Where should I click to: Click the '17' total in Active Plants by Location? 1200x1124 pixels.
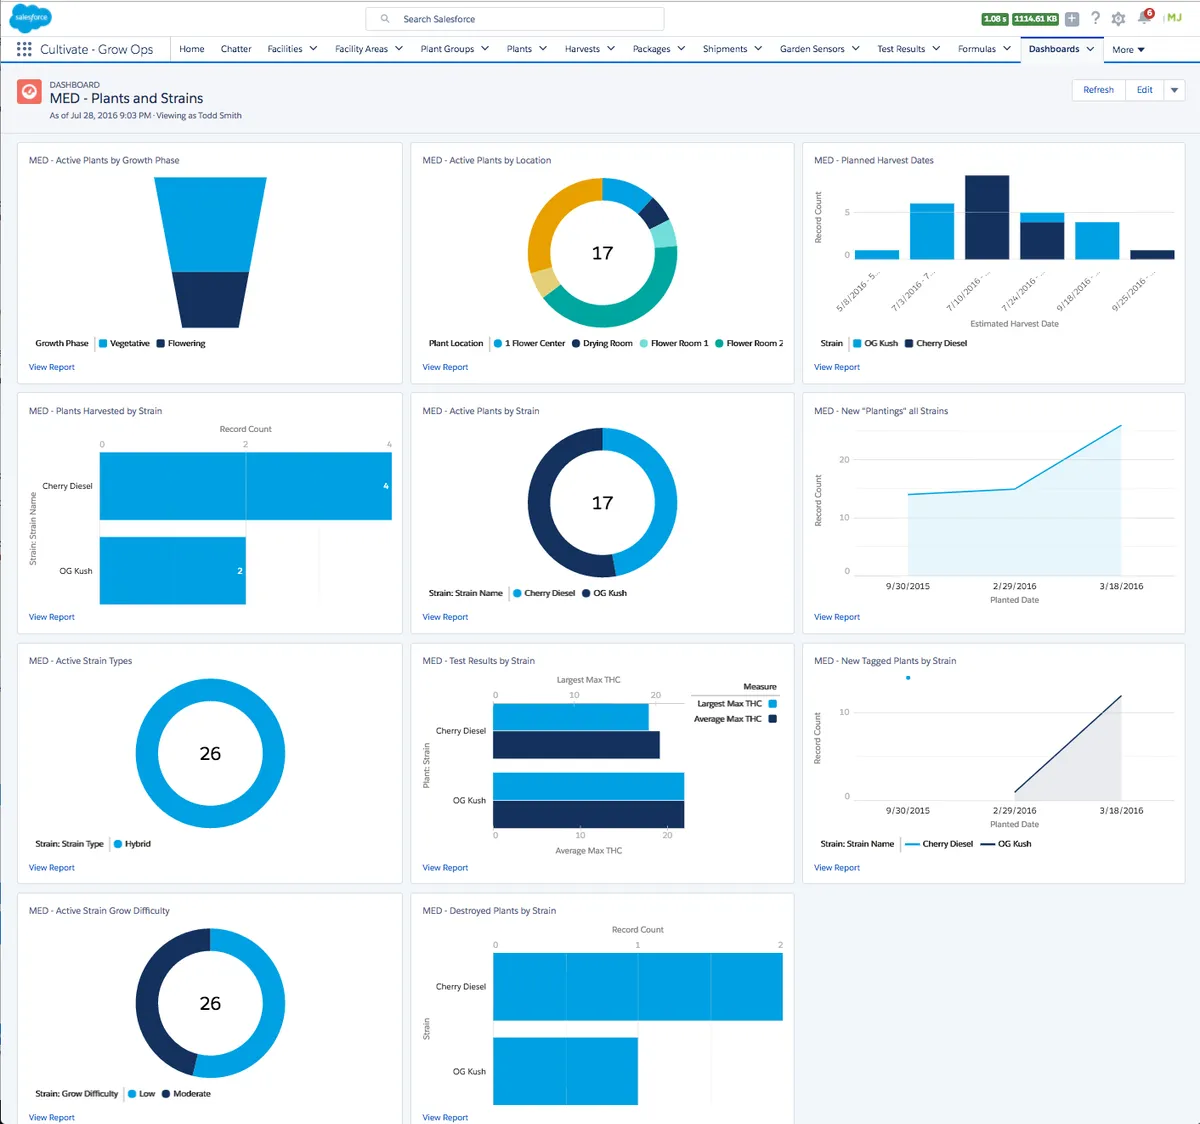tap(602, 253)
